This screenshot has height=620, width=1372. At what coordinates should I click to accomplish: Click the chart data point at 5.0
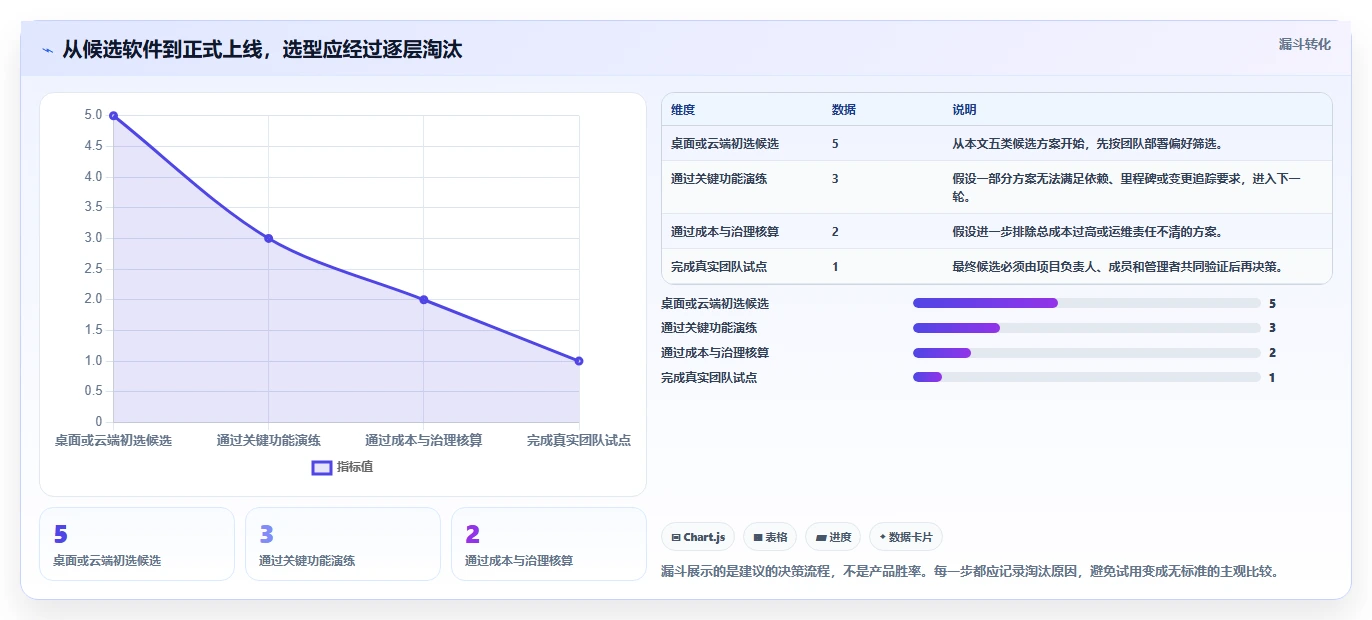[x=113, y=116]
